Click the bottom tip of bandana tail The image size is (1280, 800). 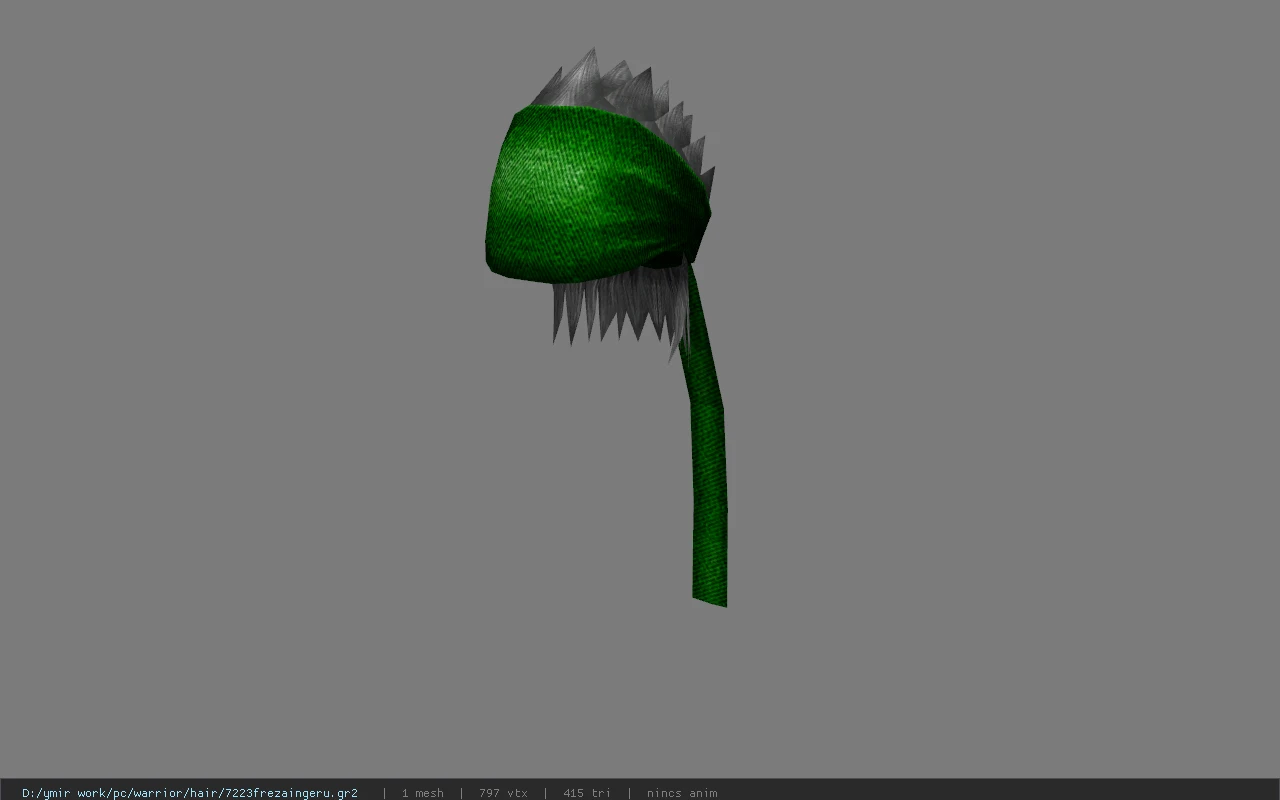710,598
